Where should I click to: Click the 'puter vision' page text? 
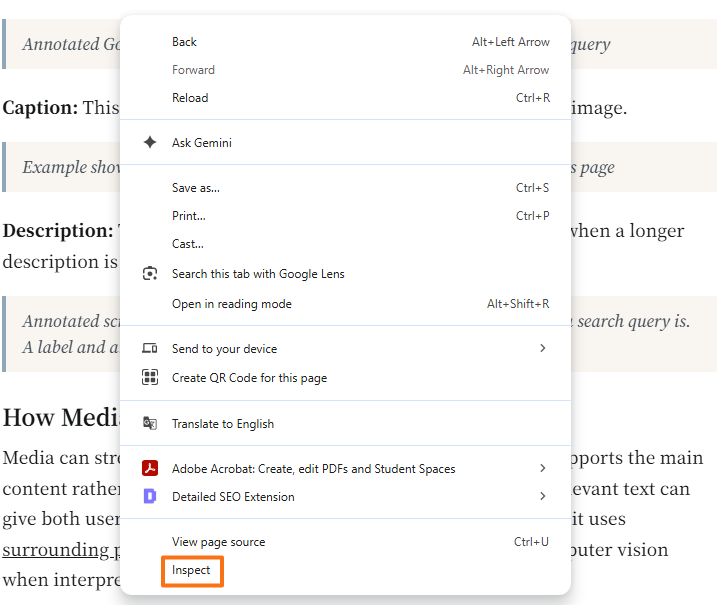(x=620, y=549)
